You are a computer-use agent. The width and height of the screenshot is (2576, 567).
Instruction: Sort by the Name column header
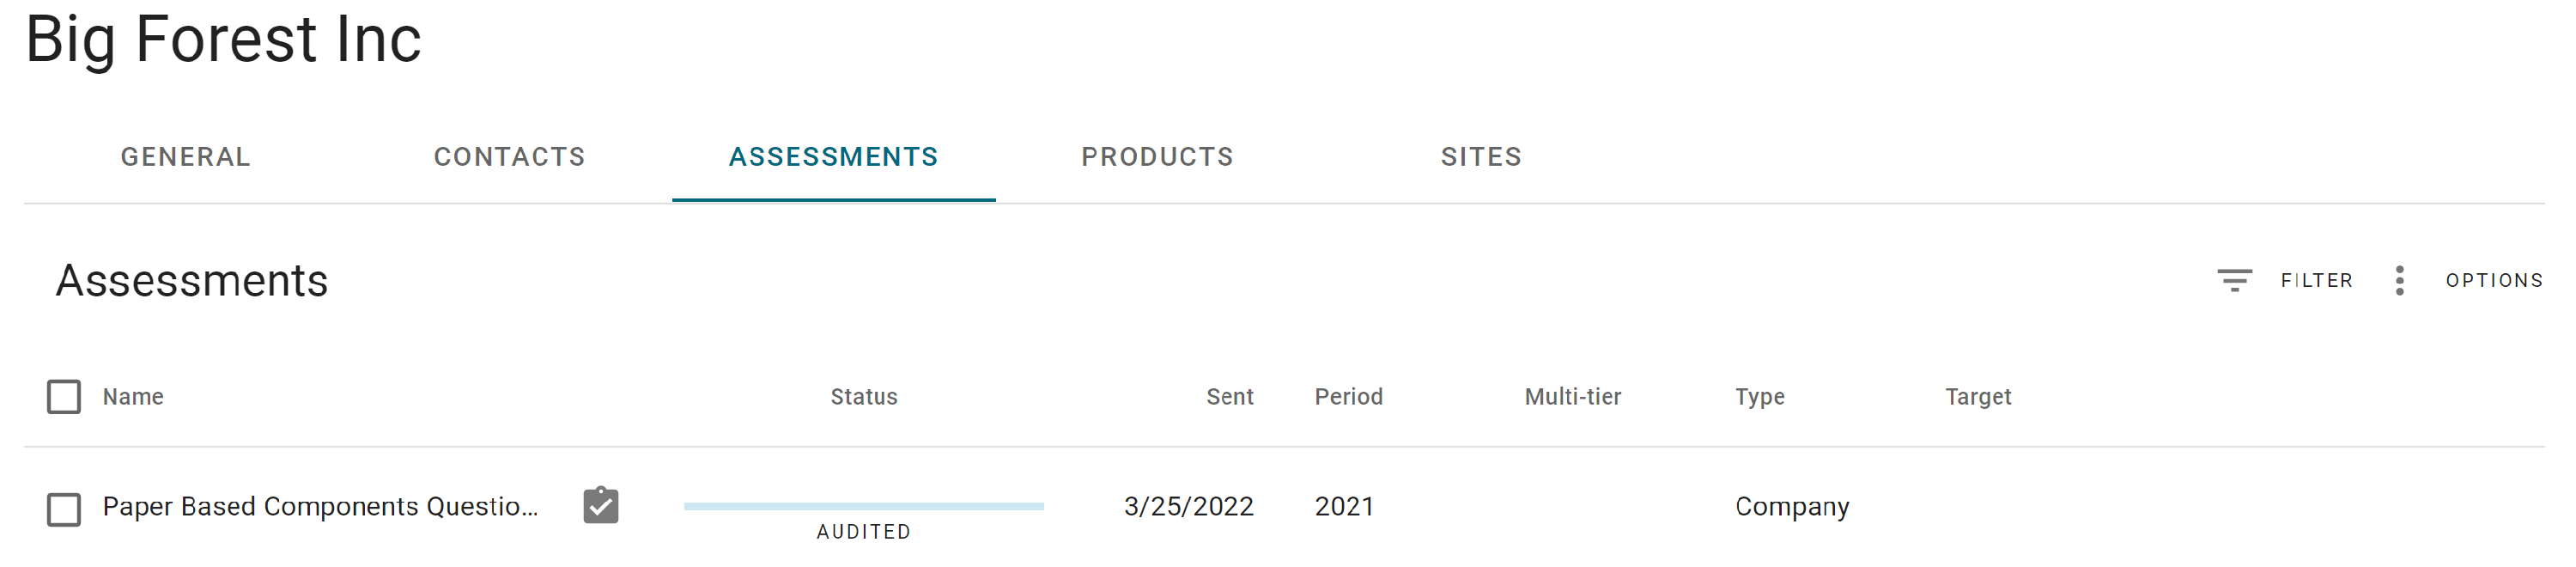[133, 397]
